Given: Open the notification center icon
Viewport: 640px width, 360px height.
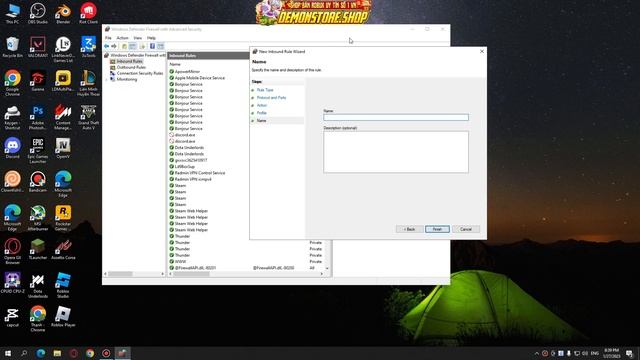Looking at the screenshot, I should pyautogui.click(x=629, y=353).
